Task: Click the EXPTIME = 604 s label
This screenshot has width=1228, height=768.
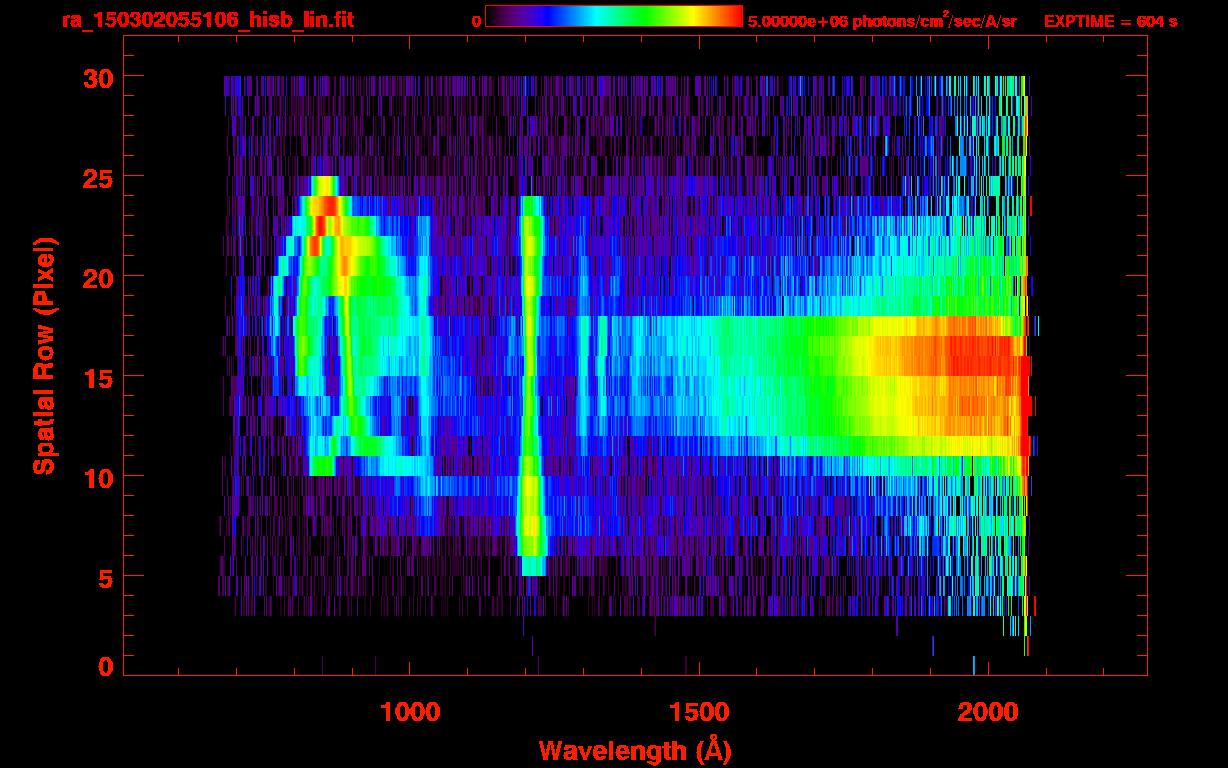Action: (x=1110, y=21)
